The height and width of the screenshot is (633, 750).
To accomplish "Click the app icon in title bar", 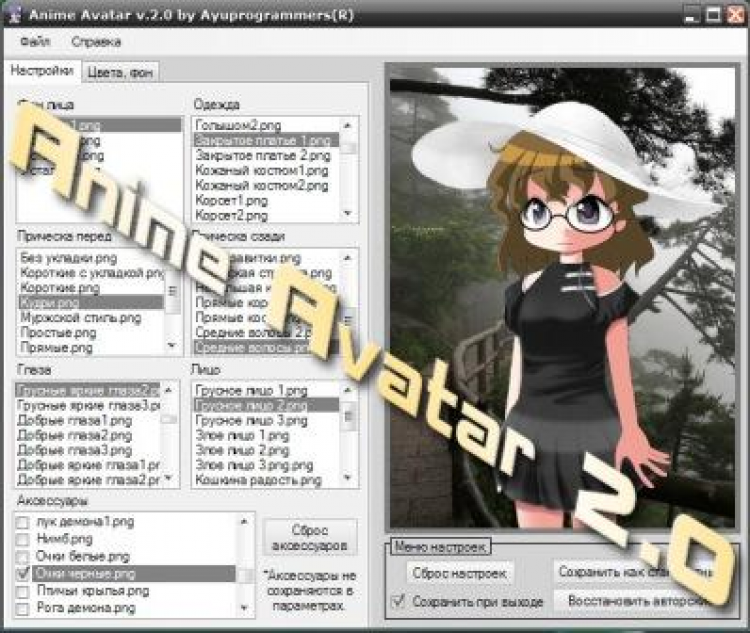I will coord(13,14).
